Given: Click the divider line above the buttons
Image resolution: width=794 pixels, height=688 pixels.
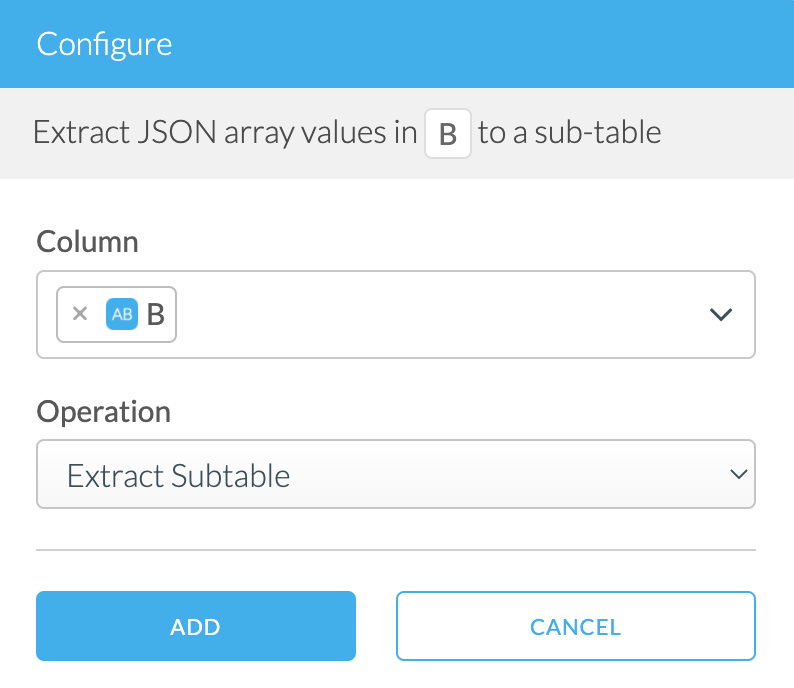Looking at the screenshot, I should (x=395, y=549).
